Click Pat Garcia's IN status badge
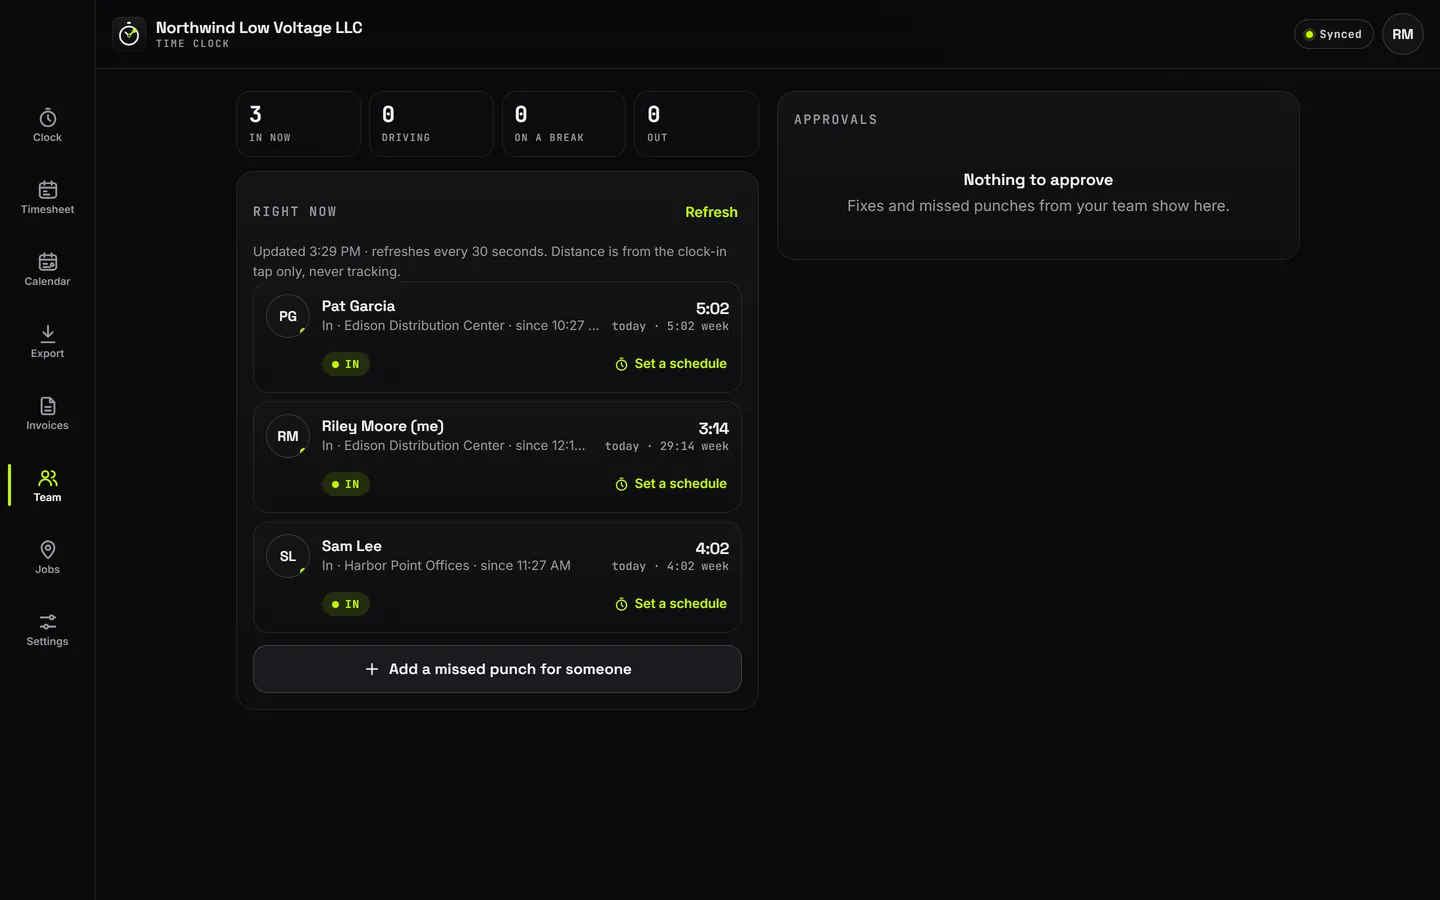Screen dimensions: 1440x900 coord(346,364)
